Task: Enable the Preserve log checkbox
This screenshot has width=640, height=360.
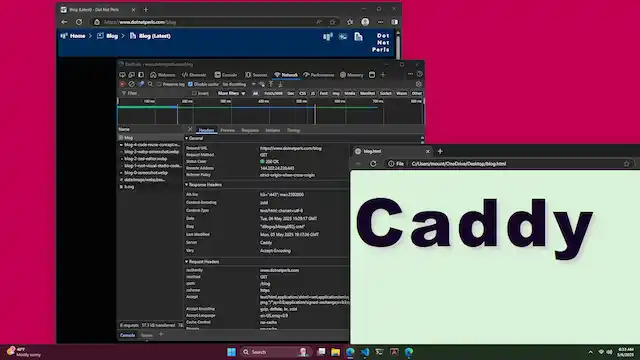Action: coord(159,84)
